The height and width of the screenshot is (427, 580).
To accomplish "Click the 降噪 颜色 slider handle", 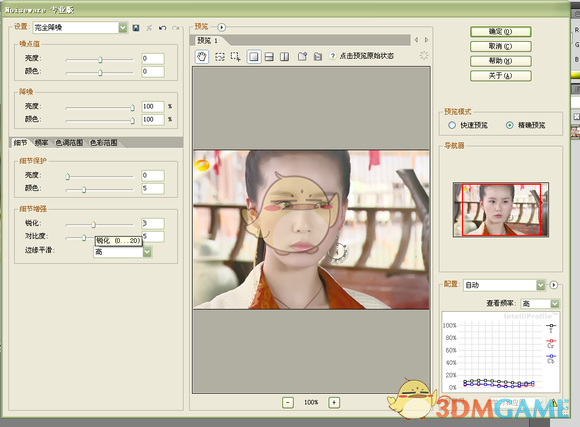I will (x=132, y=121).
